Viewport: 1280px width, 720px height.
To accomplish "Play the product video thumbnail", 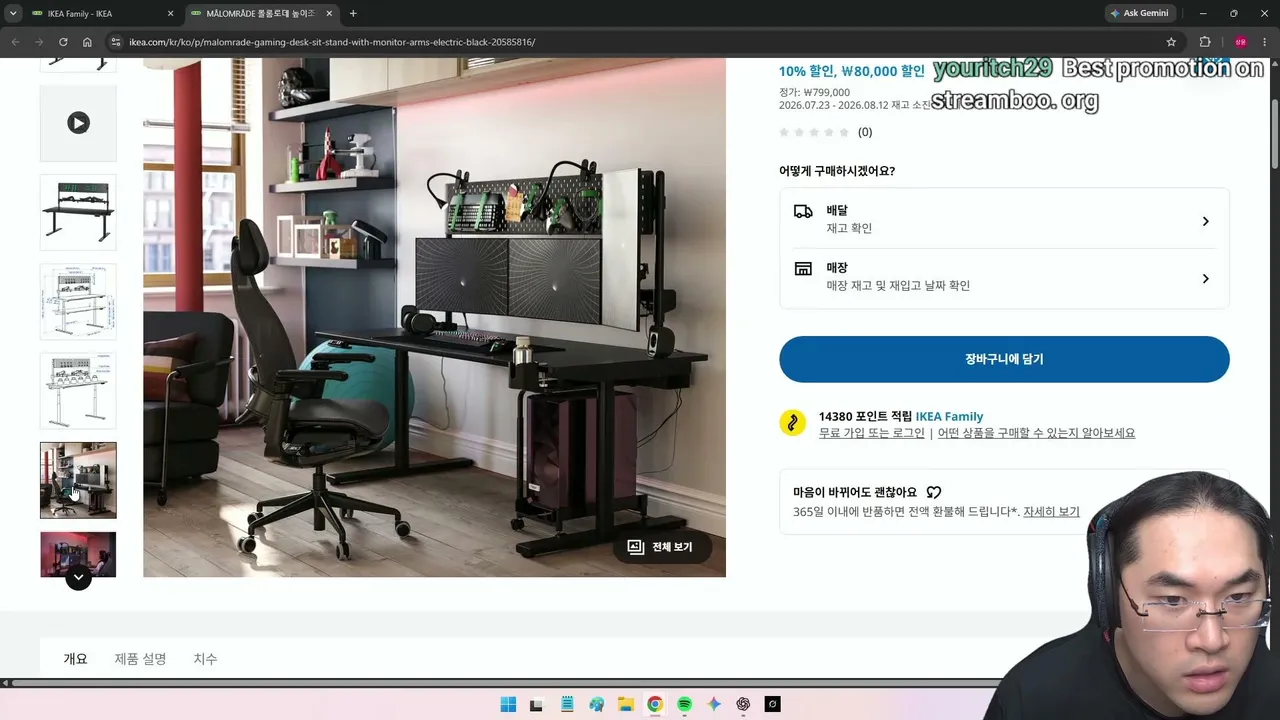I will click(x=78, y=123).
